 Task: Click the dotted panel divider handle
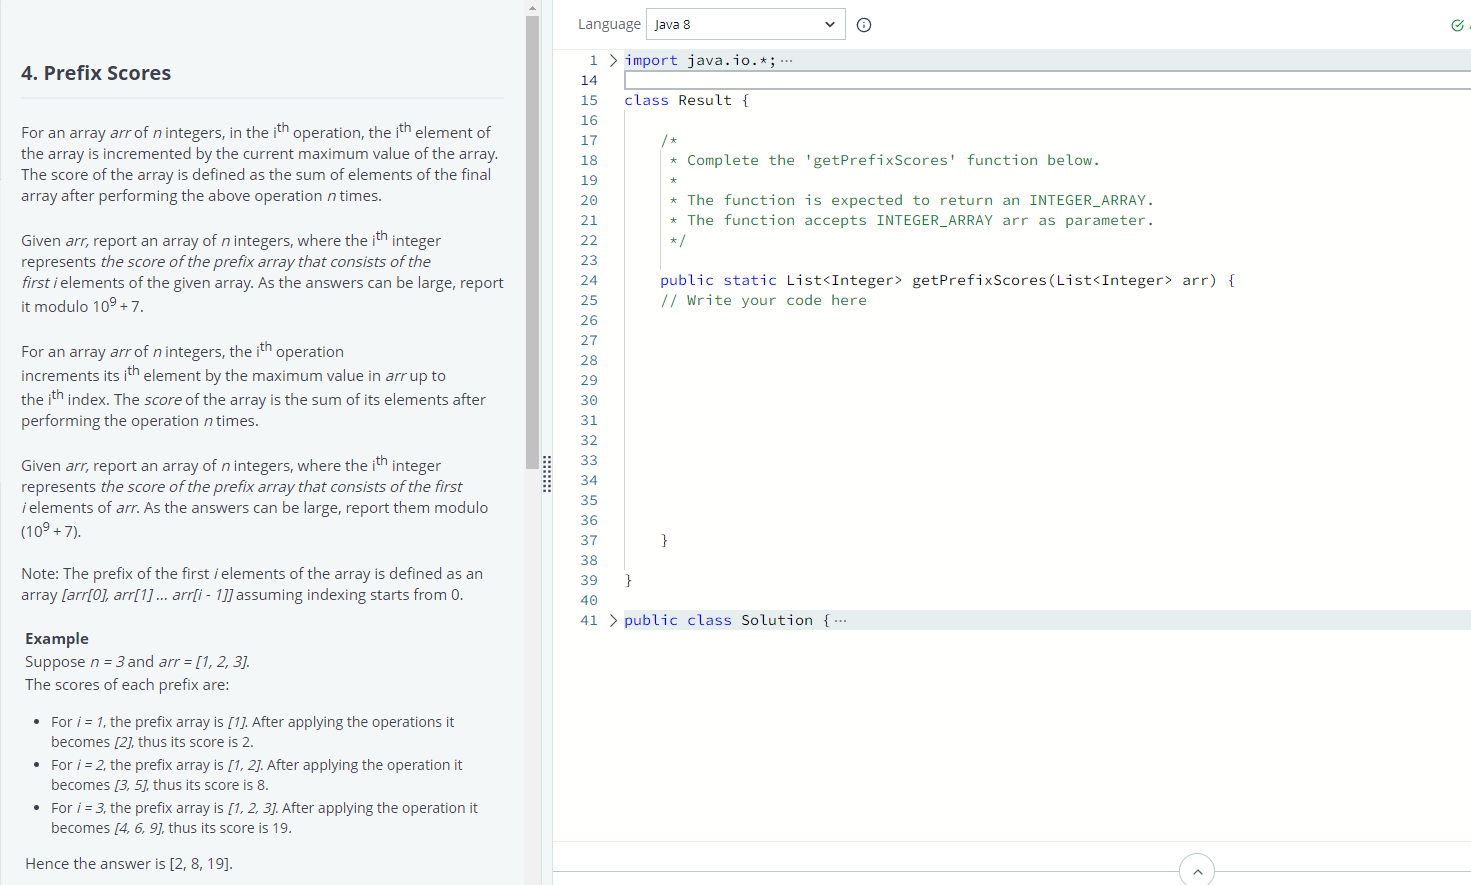[x=547, y=474]
